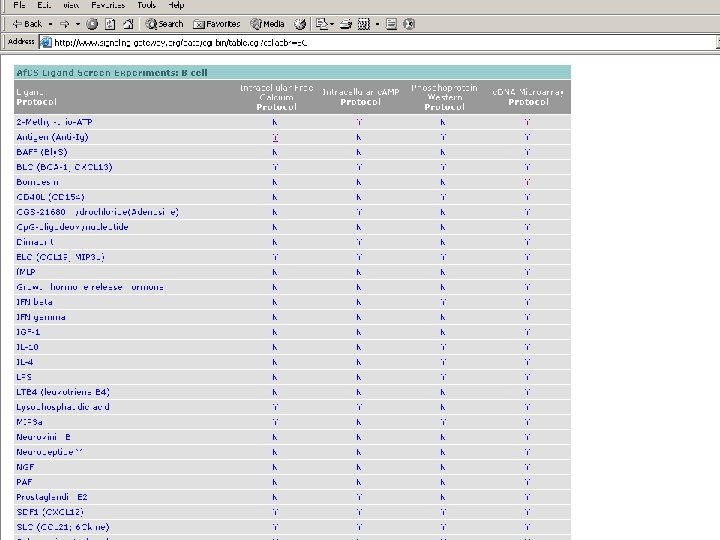The image size is (720, 540).
Task: Open the Help menu
Action: coord(176,6)
